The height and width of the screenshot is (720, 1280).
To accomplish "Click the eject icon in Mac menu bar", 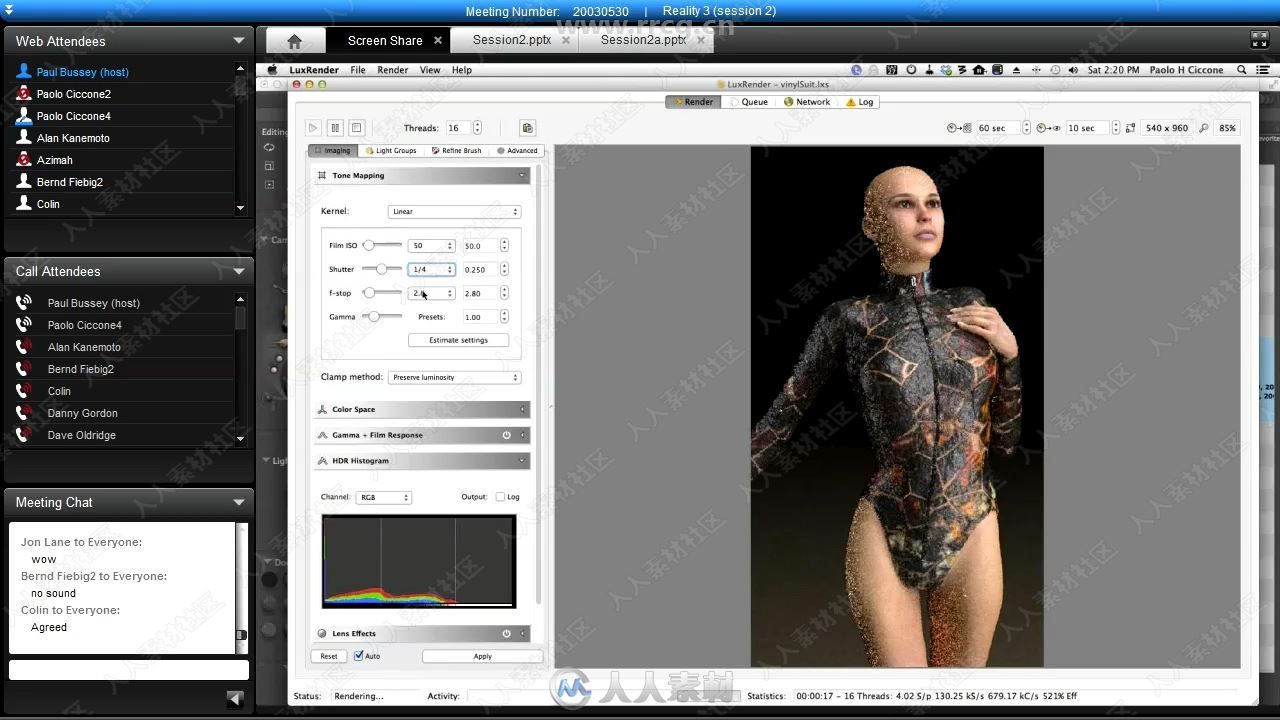I will point(1017,70).
